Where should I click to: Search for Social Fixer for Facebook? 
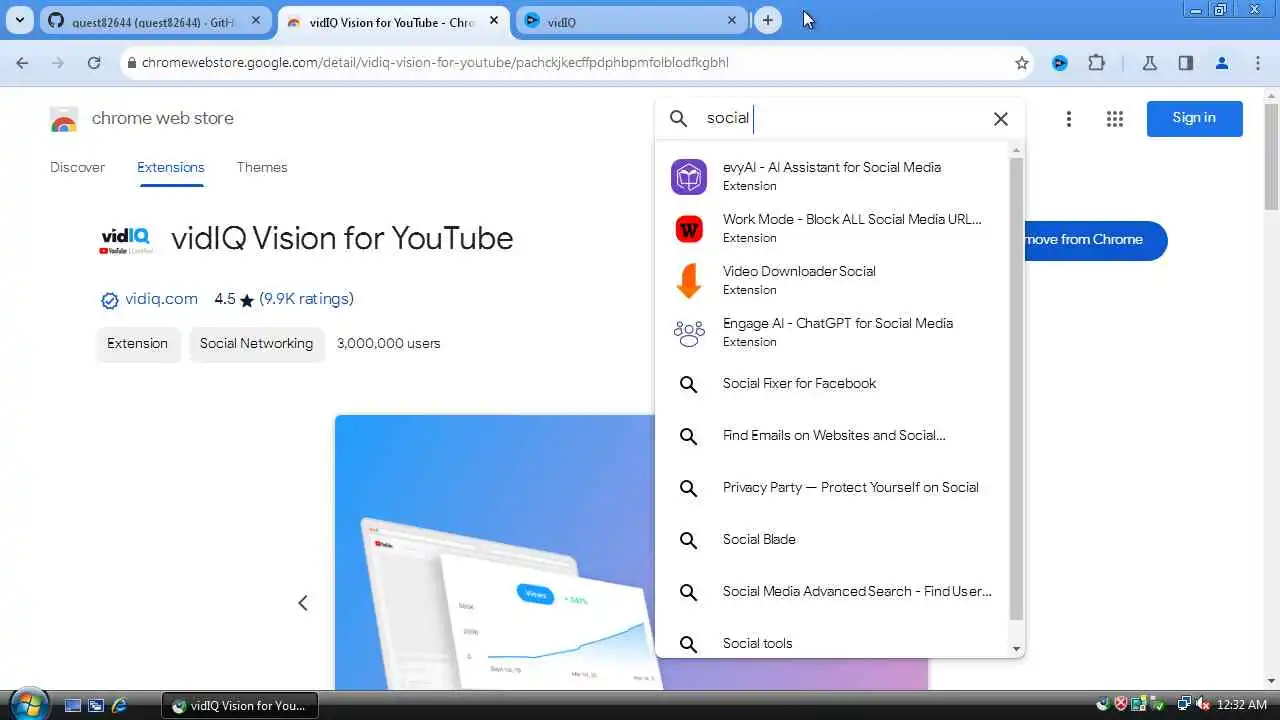point(832,384)
